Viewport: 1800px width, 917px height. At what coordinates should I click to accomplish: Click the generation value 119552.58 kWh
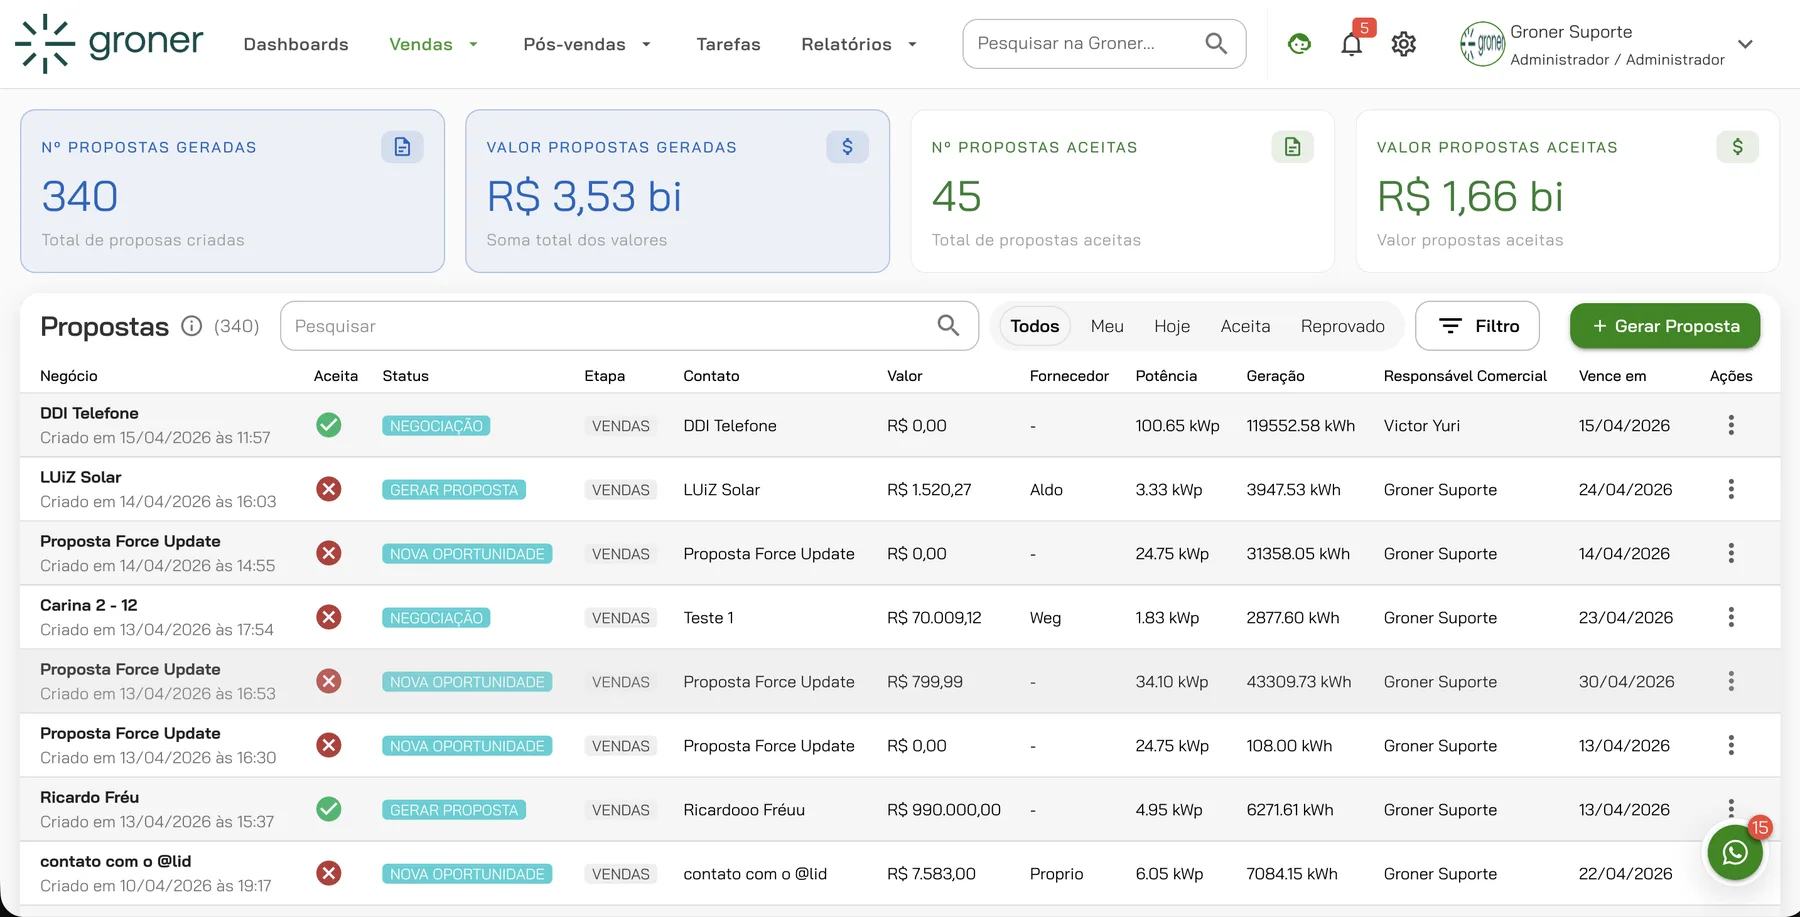(x=1301, y=426)
